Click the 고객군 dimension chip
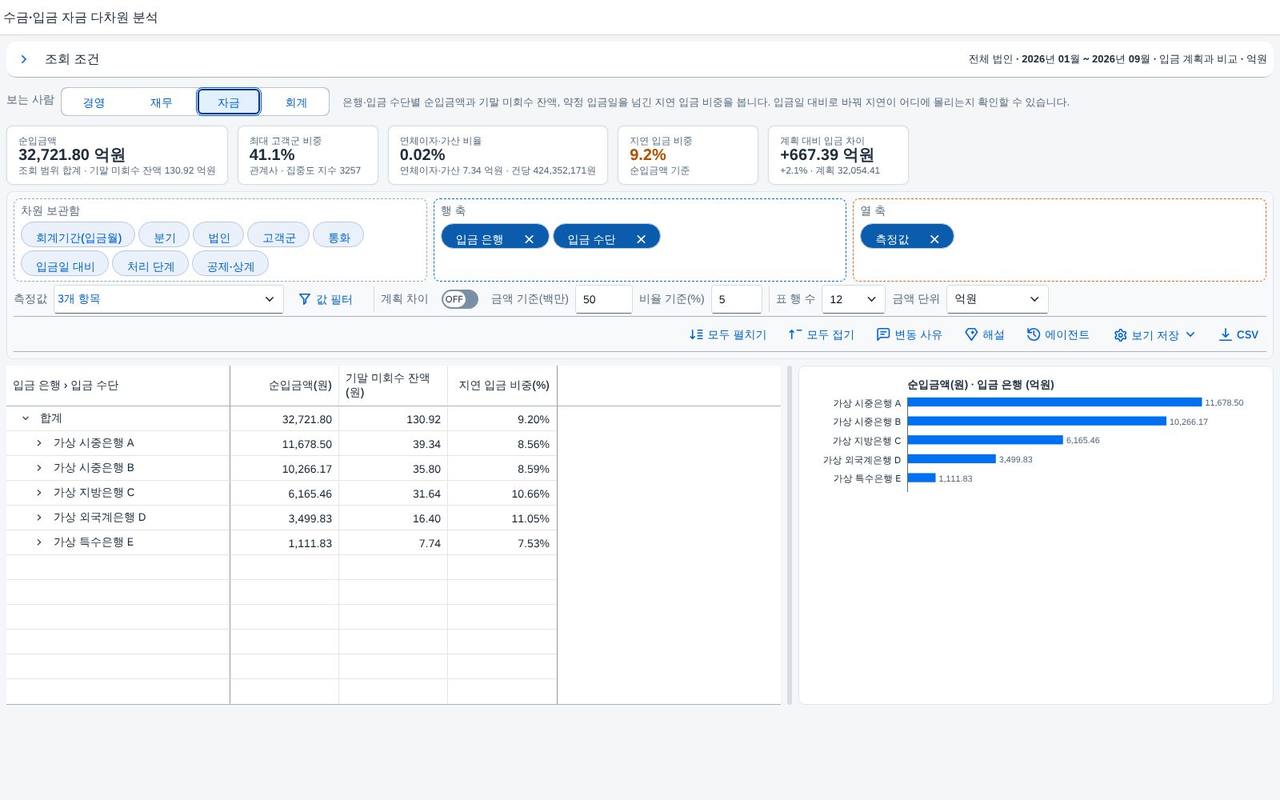The image size is (1280, 800). pyautogui.click(x=278, y=238)
